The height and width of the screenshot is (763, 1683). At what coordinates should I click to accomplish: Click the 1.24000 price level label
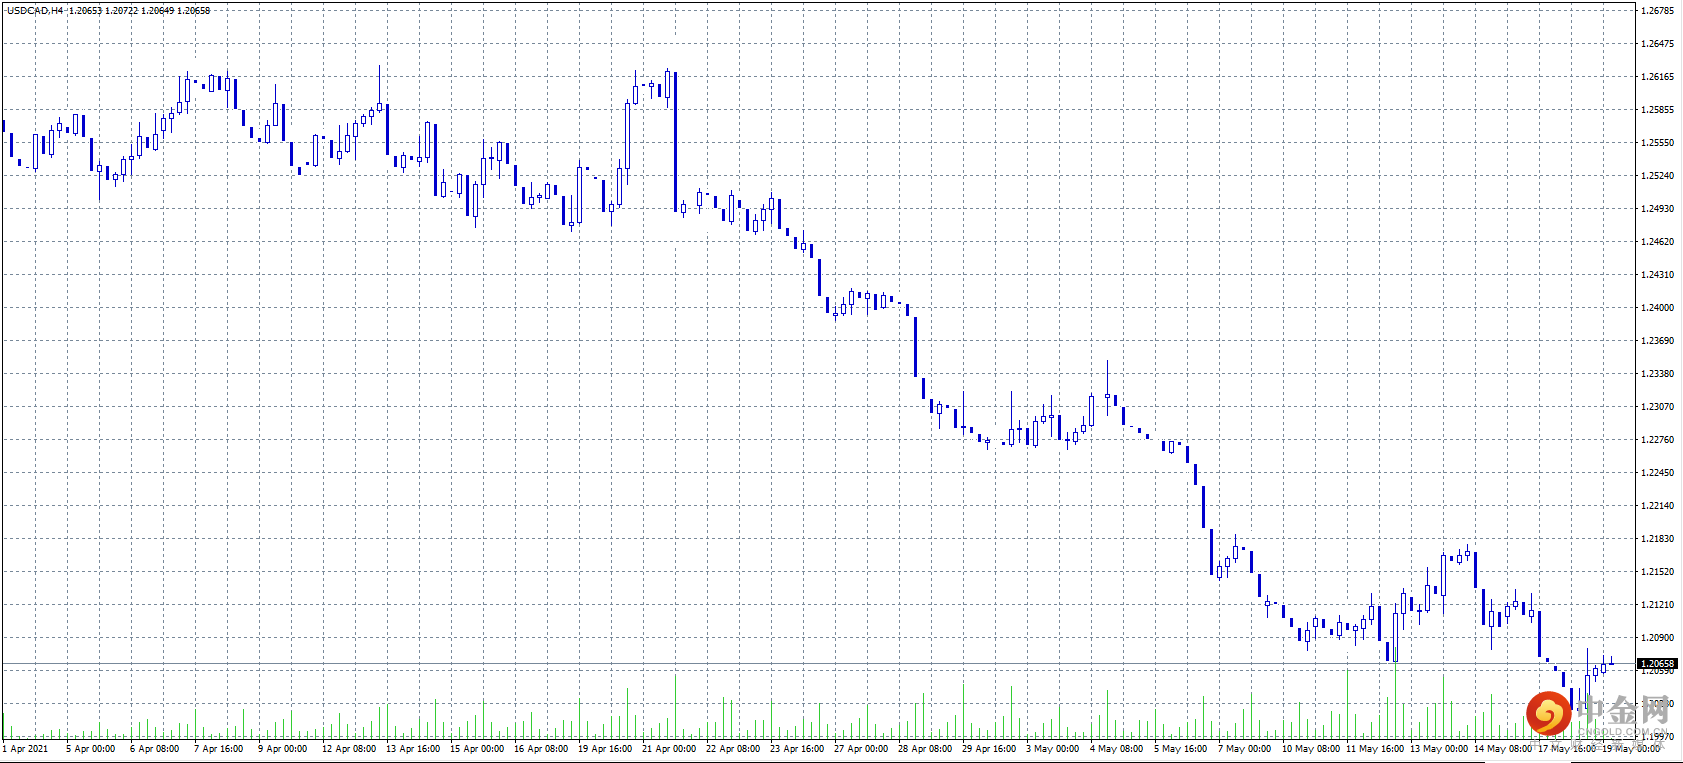tap(1657, 308)
